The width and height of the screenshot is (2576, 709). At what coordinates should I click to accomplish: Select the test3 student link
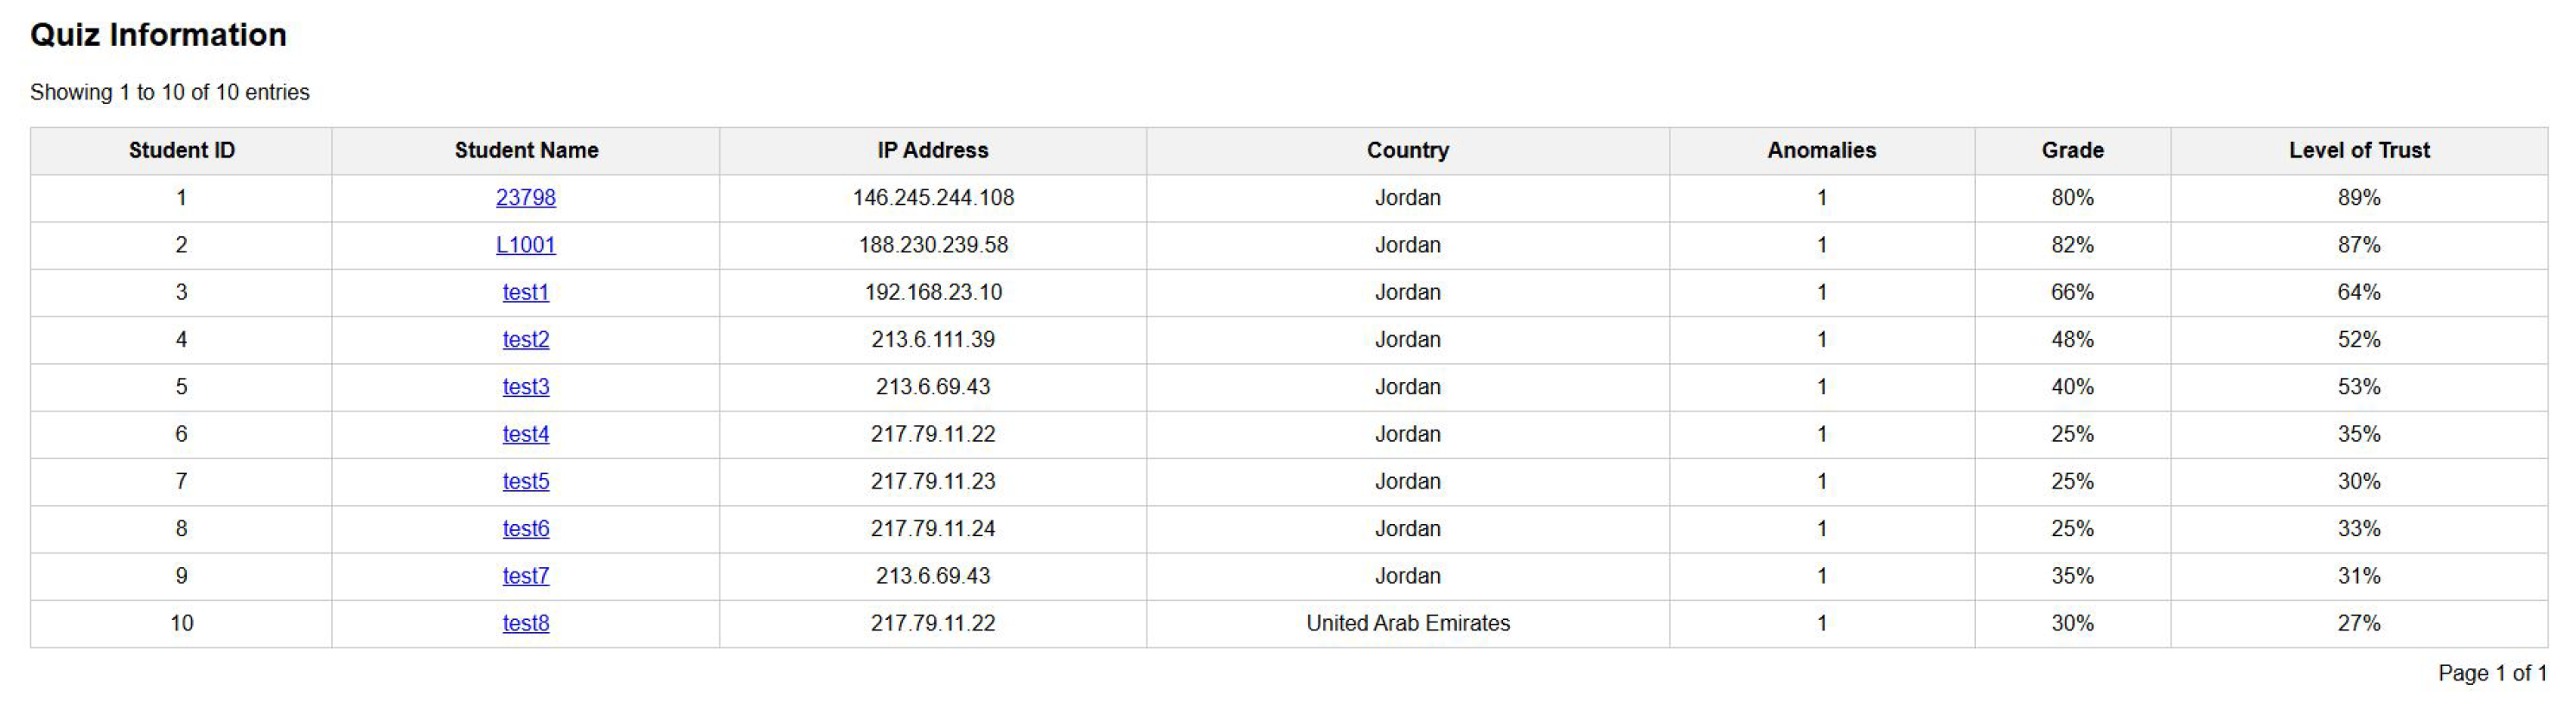(525, 387)
